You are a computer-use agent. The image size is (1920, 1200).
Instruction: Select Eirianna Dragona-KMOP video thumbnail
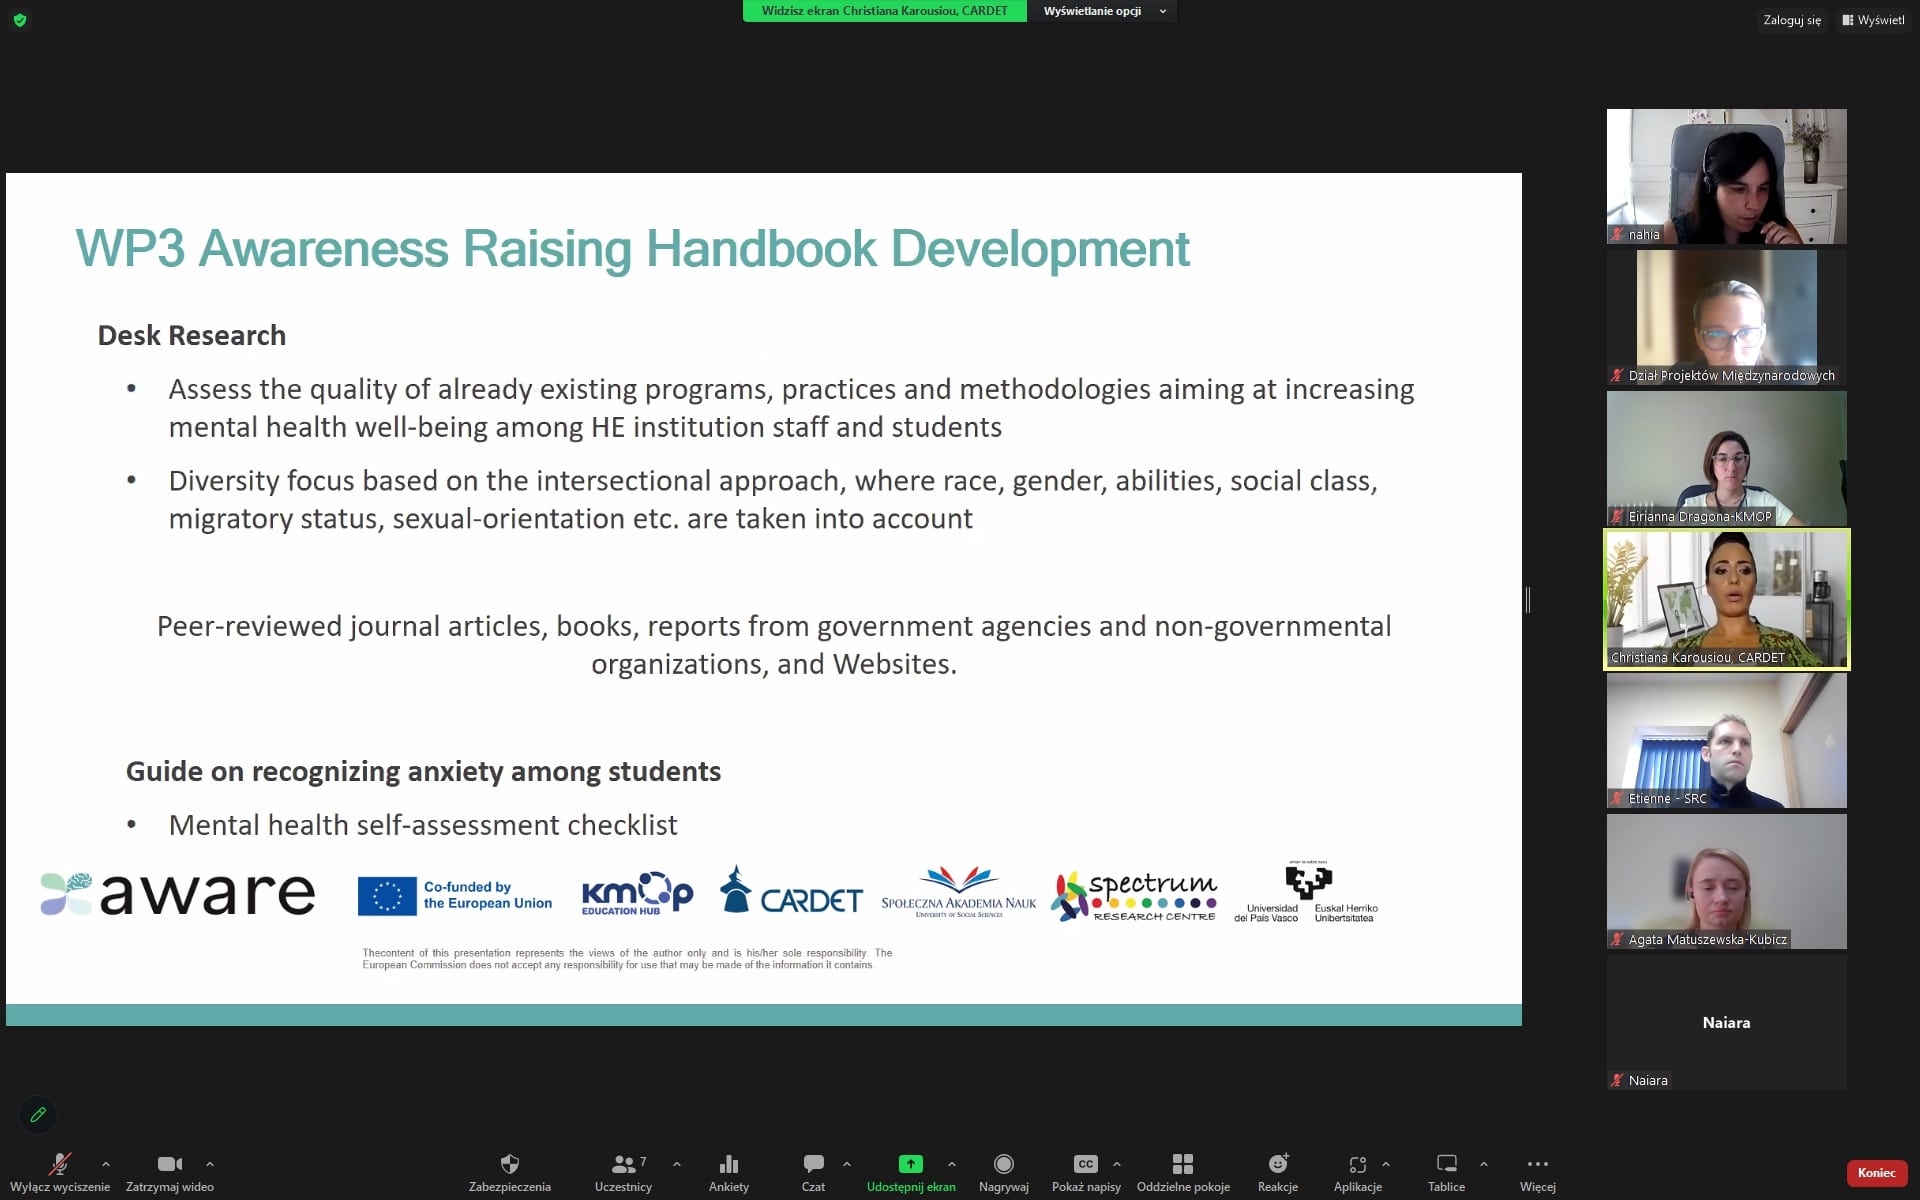(1726, 458)
